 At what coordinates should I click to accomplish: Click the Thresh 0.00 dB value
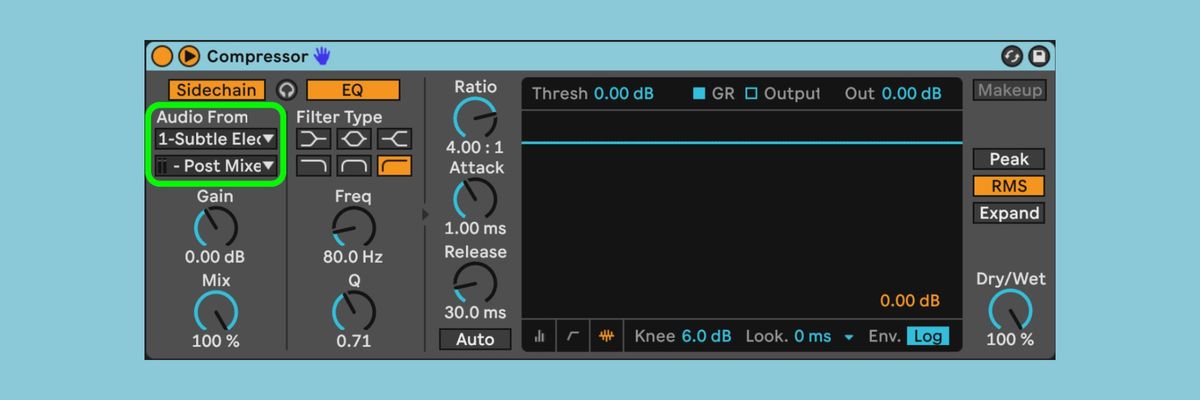coord(623,93)
